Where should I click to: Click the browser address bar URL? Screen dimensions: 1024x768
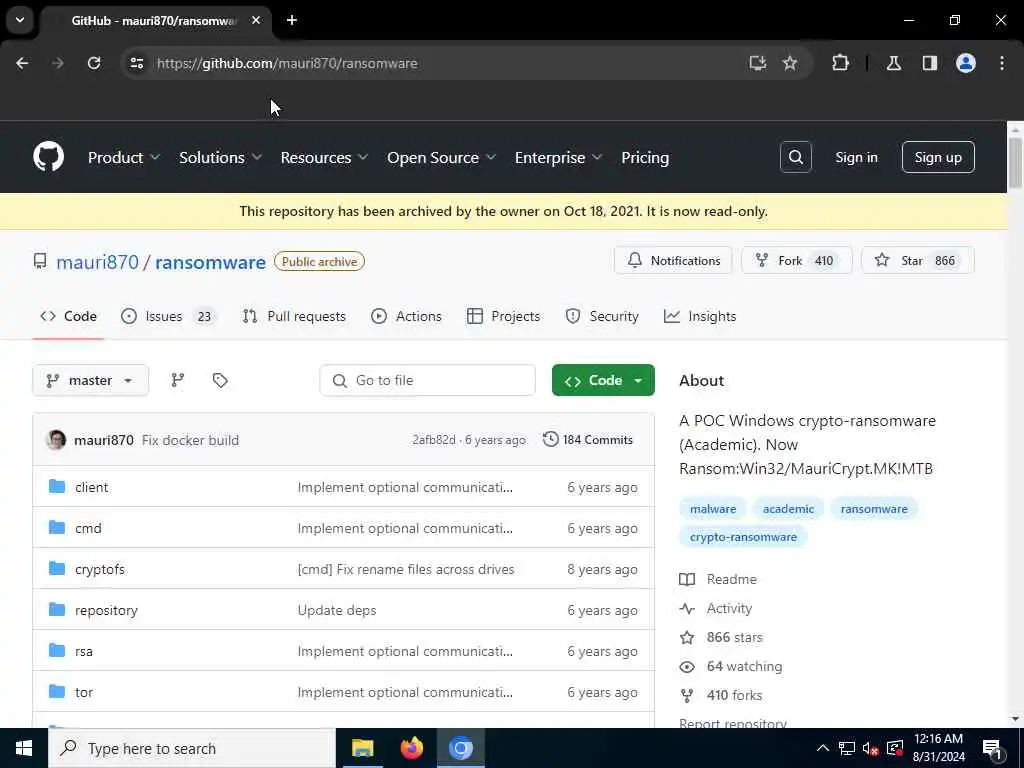click(287, 63)
